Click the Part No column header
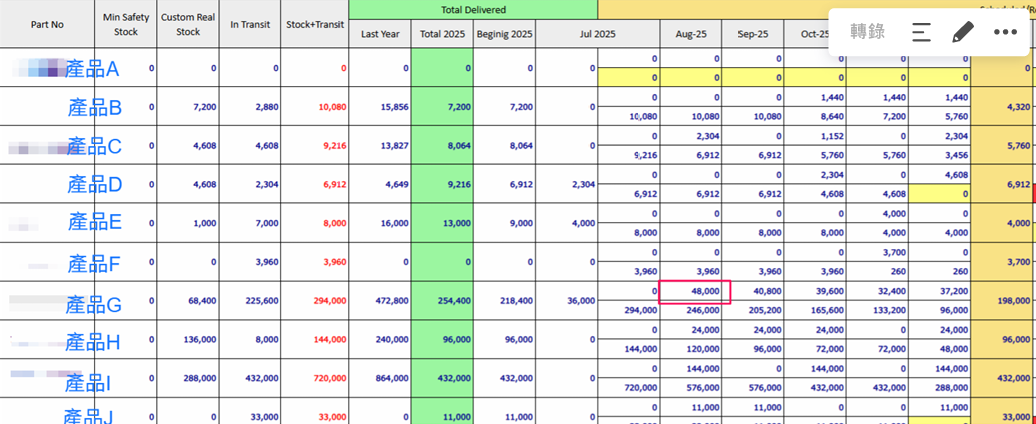 tap(47, 24)
